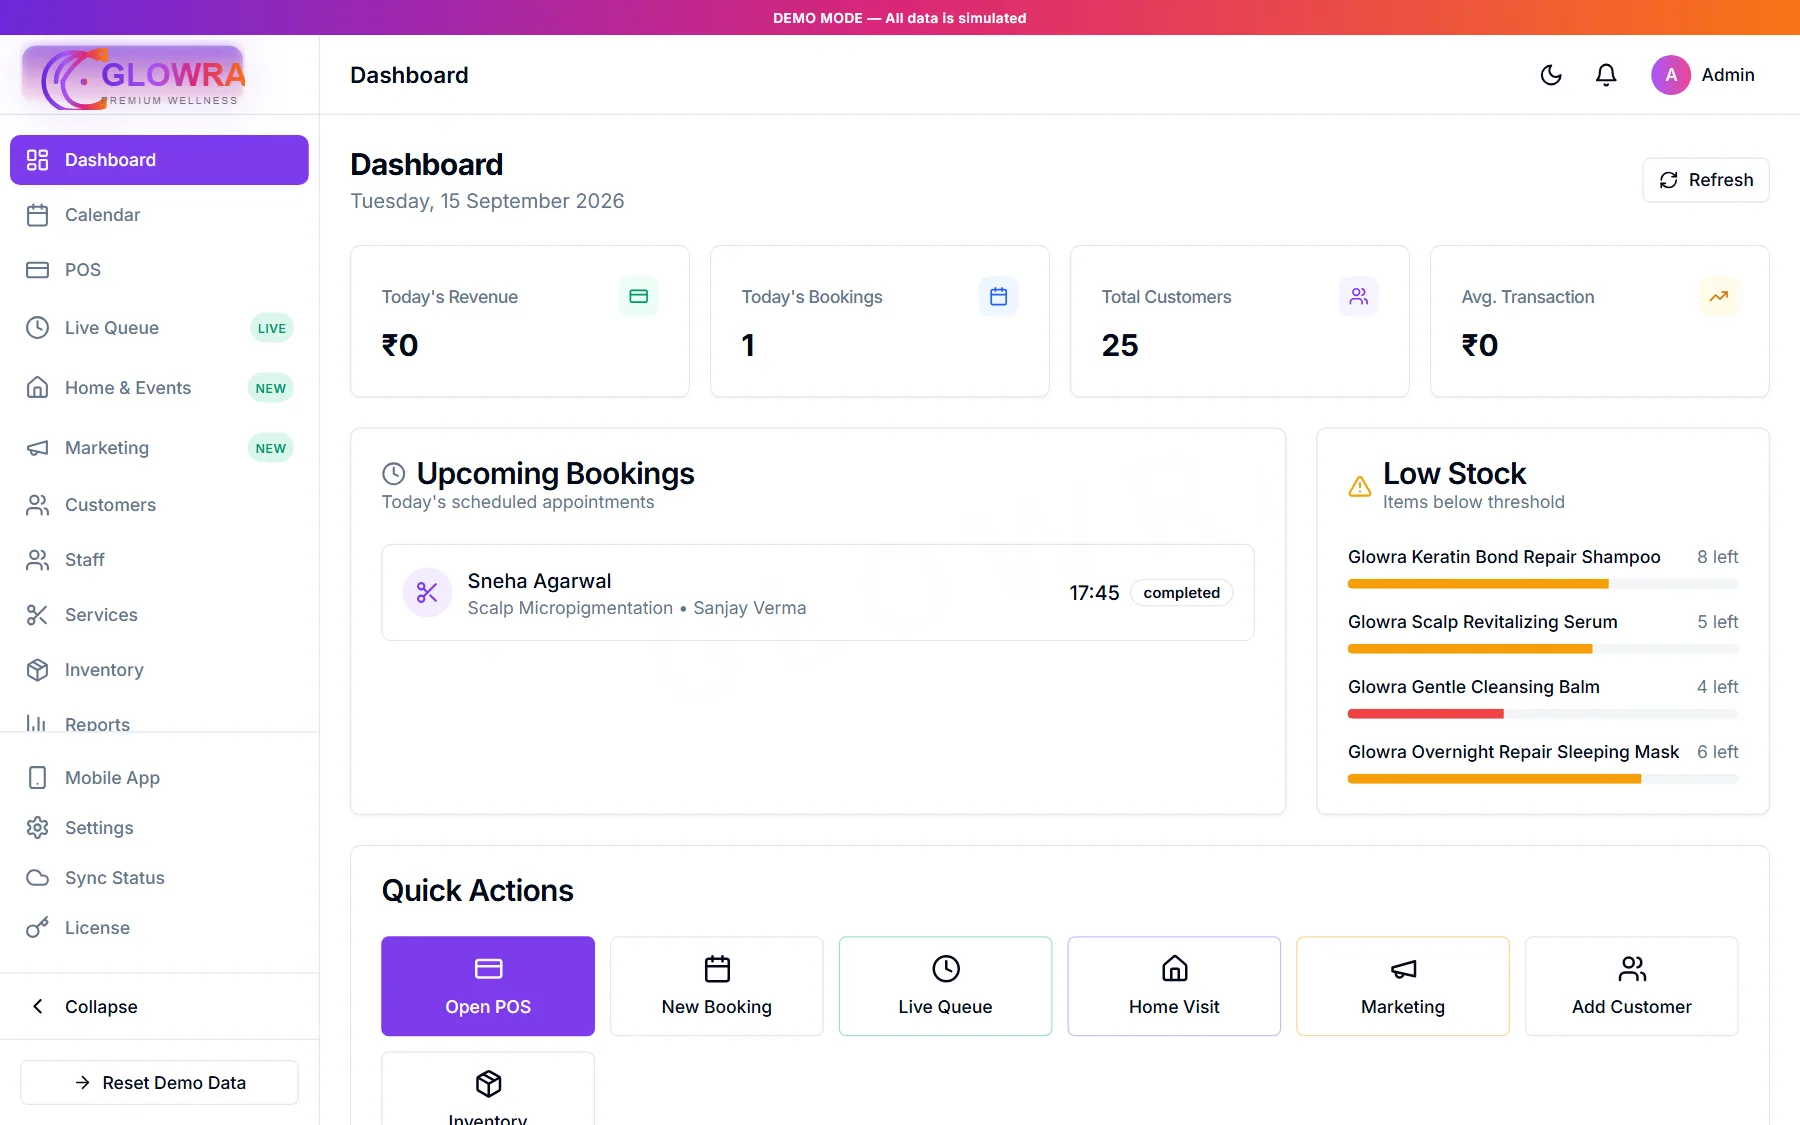Open Customers page from sidebar

click(159, 505)
